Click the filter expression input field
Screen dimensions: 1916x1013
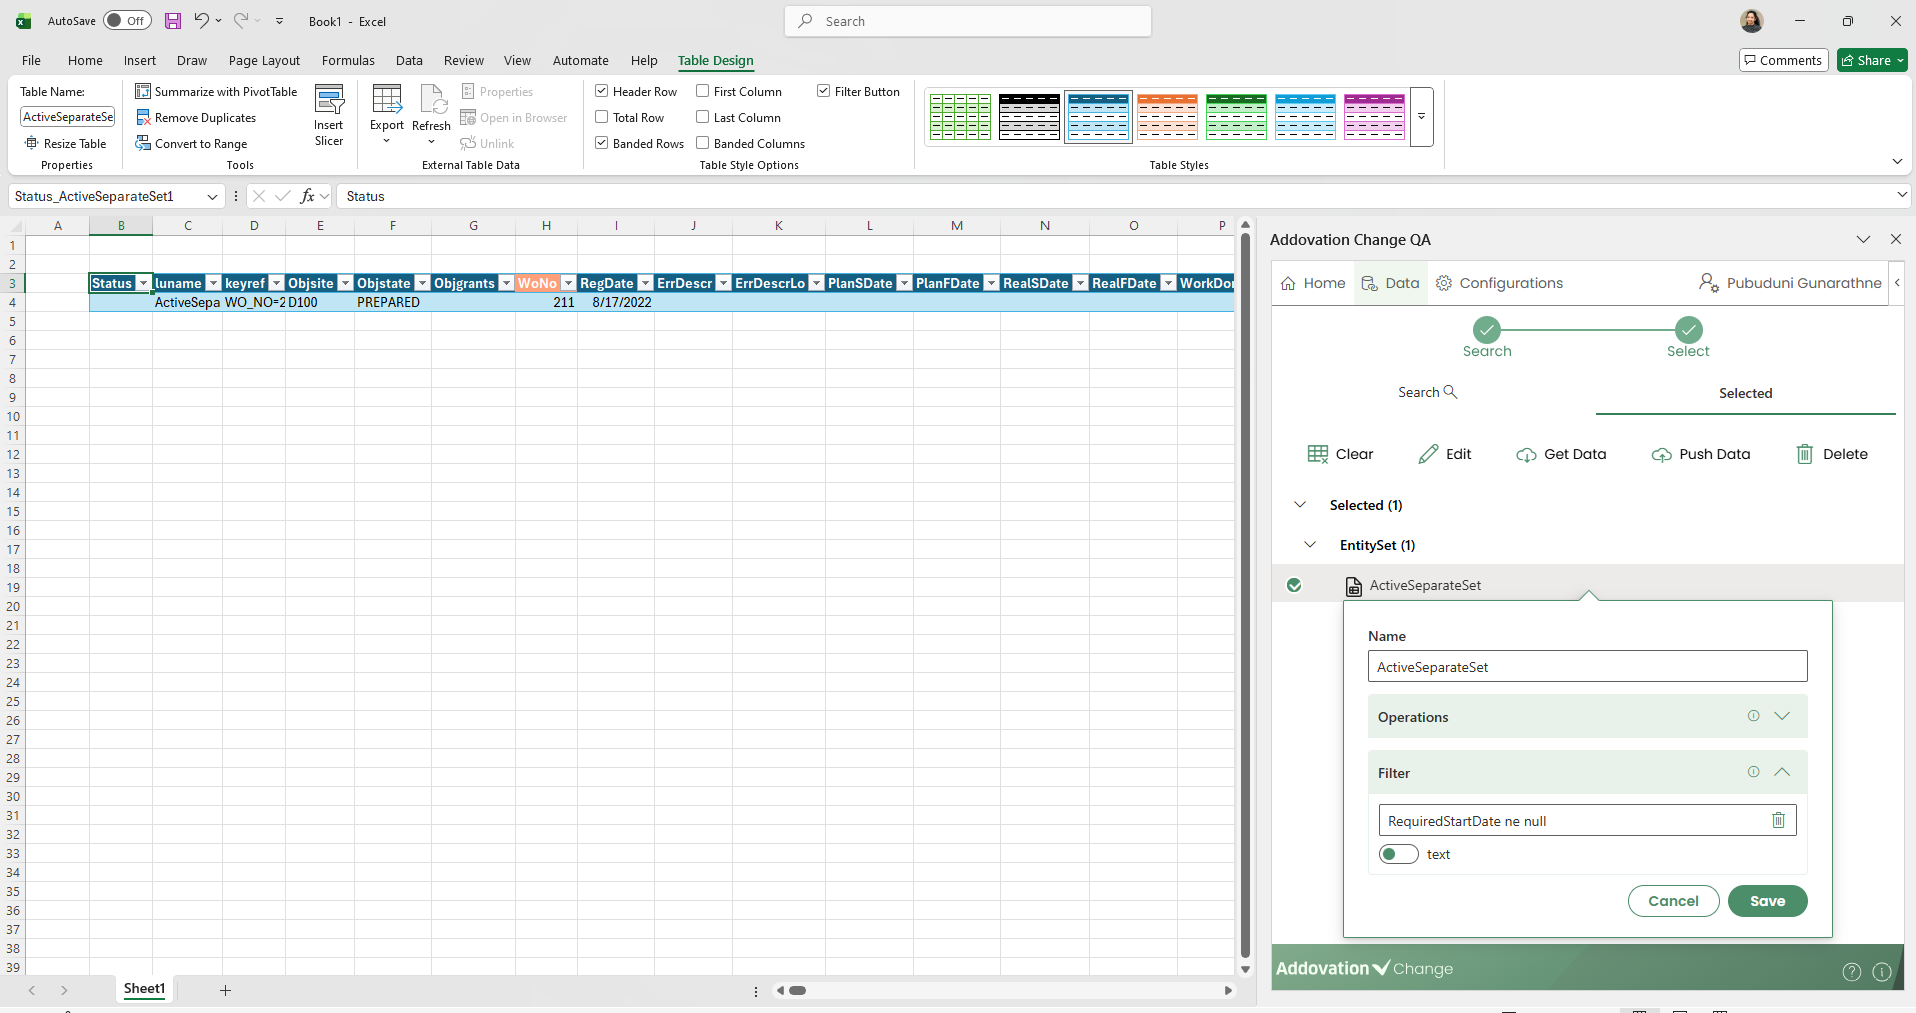click(x=1570, y=821)
